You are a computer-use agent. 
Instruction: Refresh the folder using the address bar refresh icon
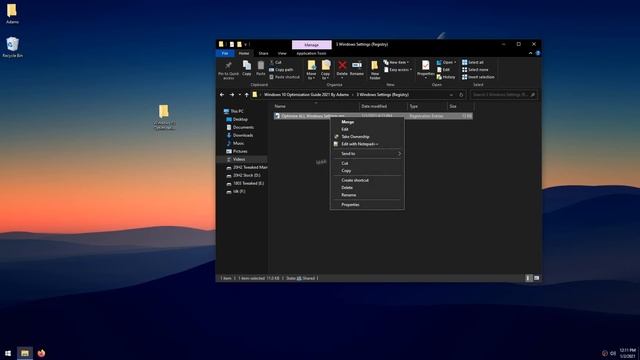click(461, 95)
